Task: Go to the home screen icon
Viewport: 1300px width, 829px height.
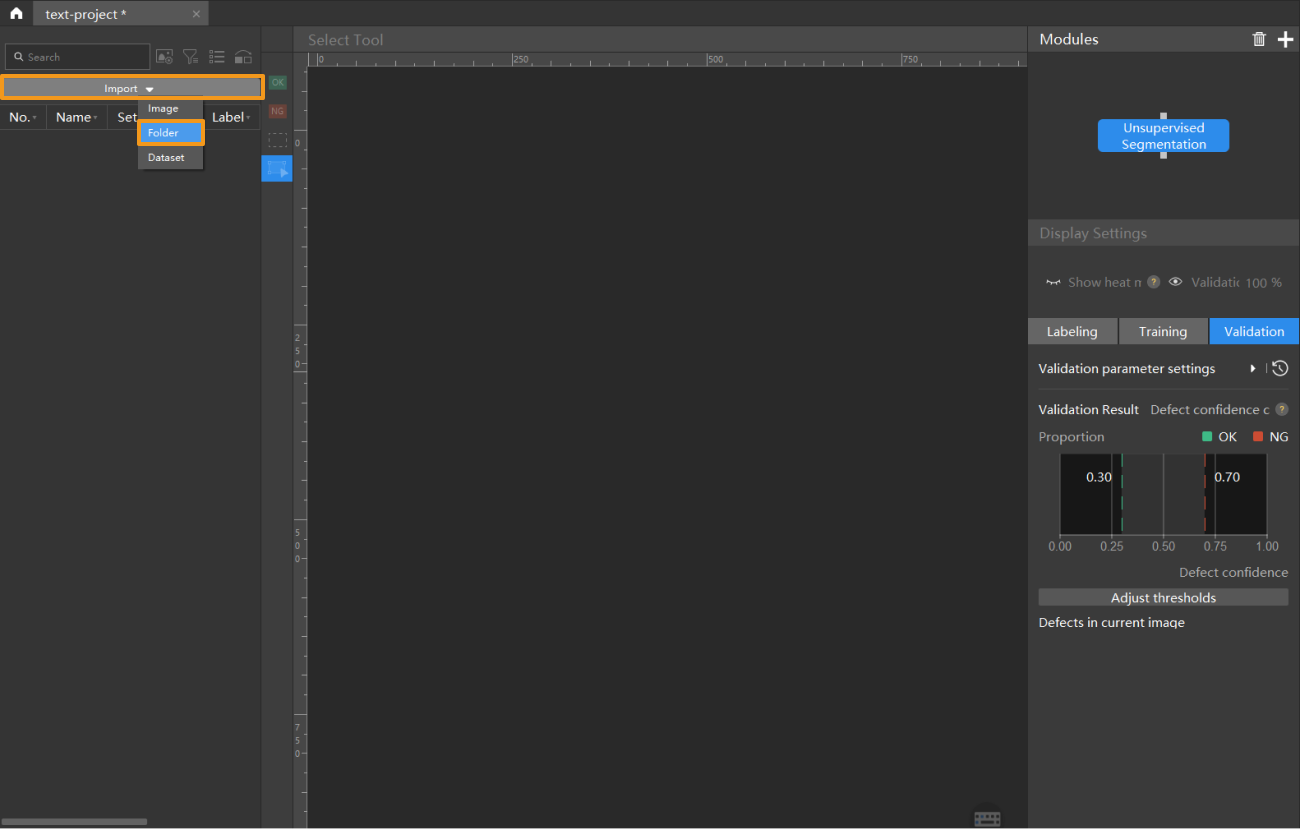Action: coord(16,14)
